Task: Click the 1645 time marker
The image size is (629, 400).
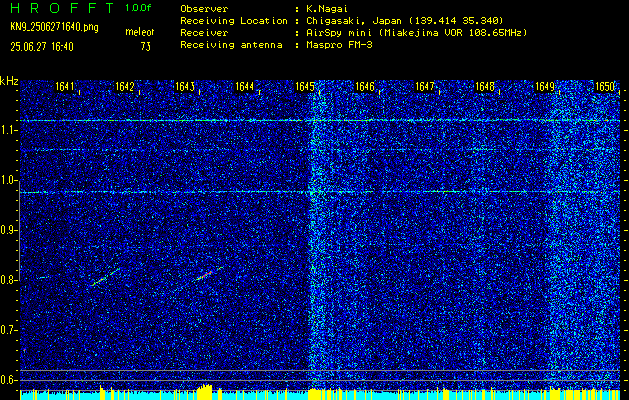Action: [304, 87]
